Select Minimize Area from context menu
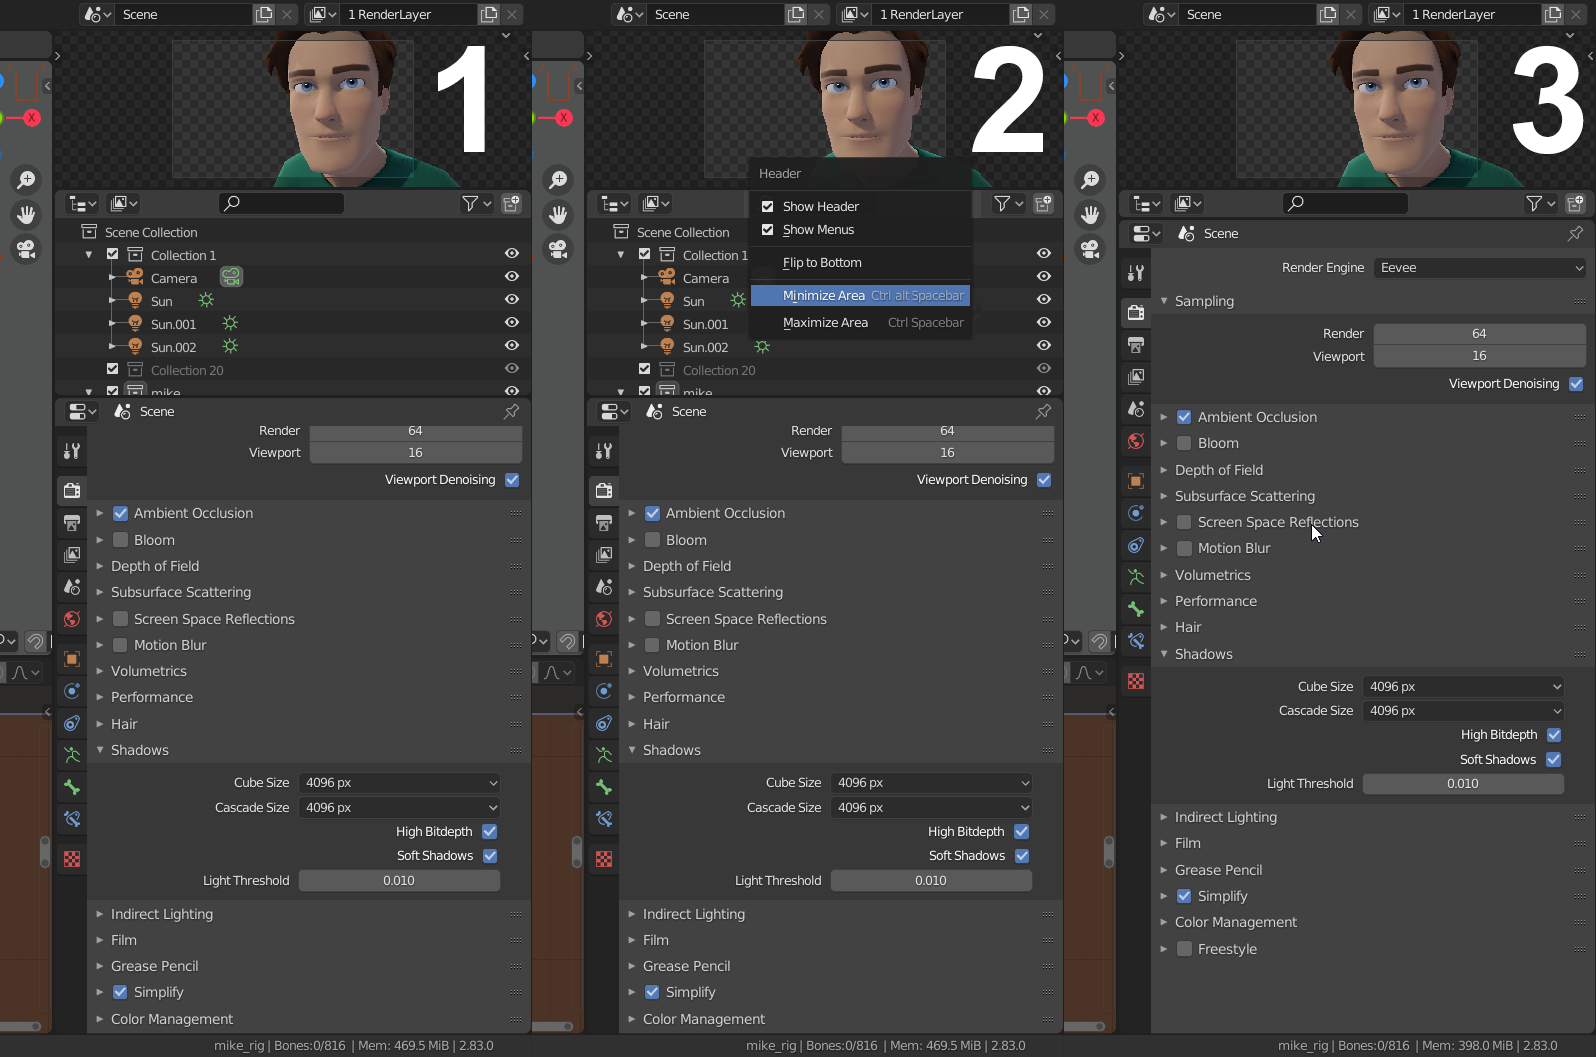 point(860,295)
